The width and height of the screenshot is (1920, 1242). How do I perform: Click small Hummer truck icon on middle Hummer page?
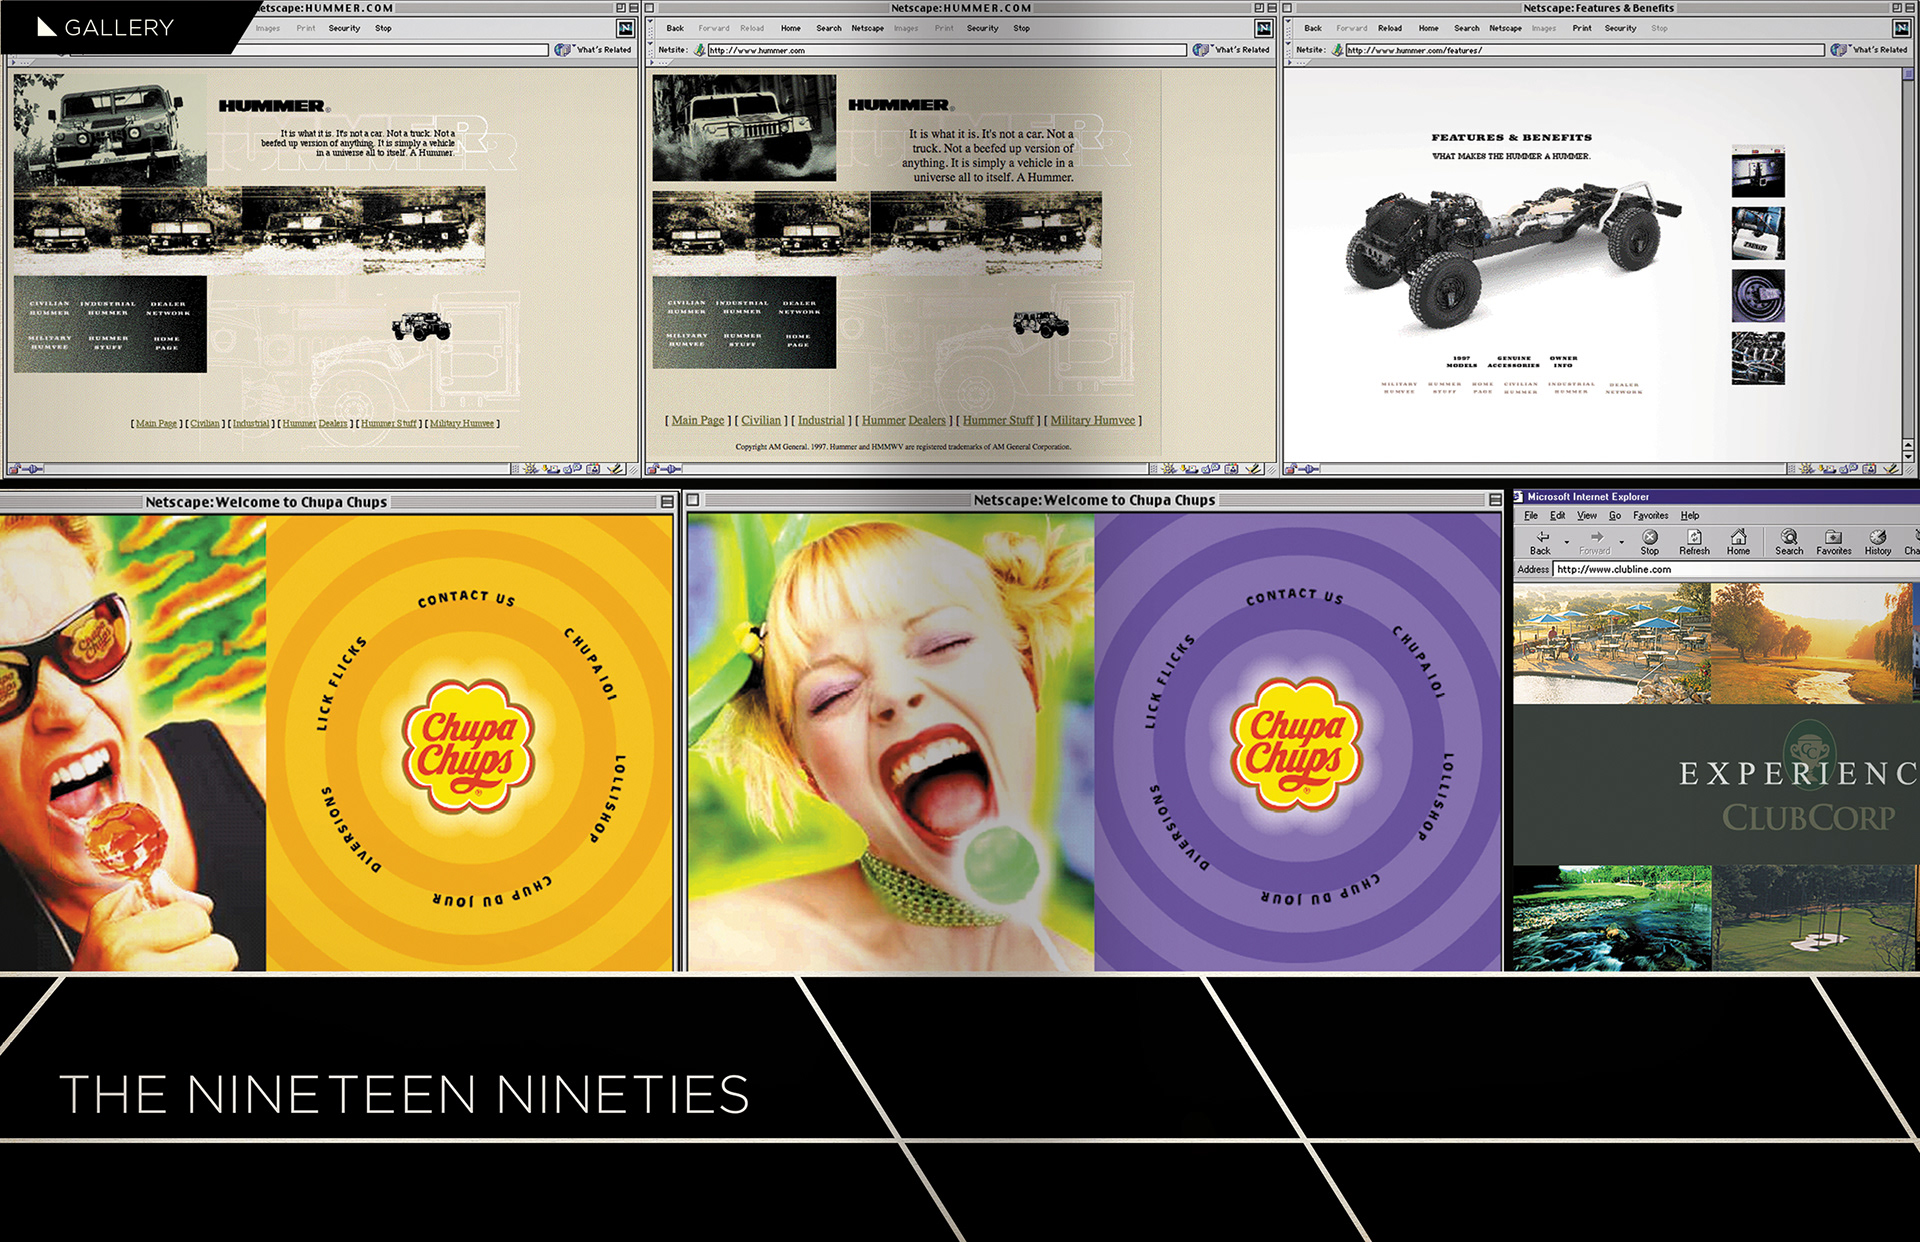click(x=1041, y=324)
